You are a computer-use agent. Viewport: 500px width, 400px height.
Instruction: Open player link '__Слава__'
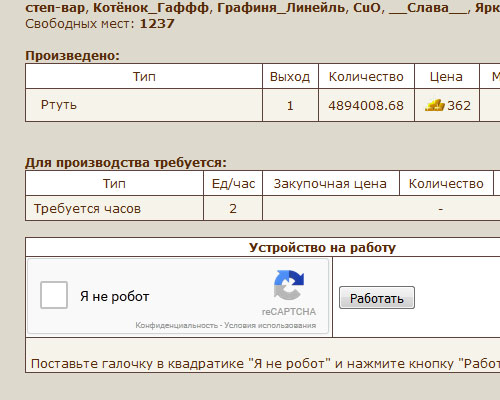428,7
